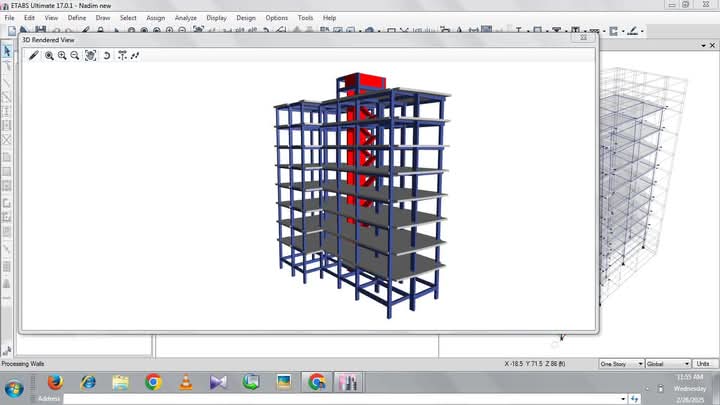Open the Assign menu
Image resolution: width=720 pixels, height=405 pixels.
tap(155, 18)
